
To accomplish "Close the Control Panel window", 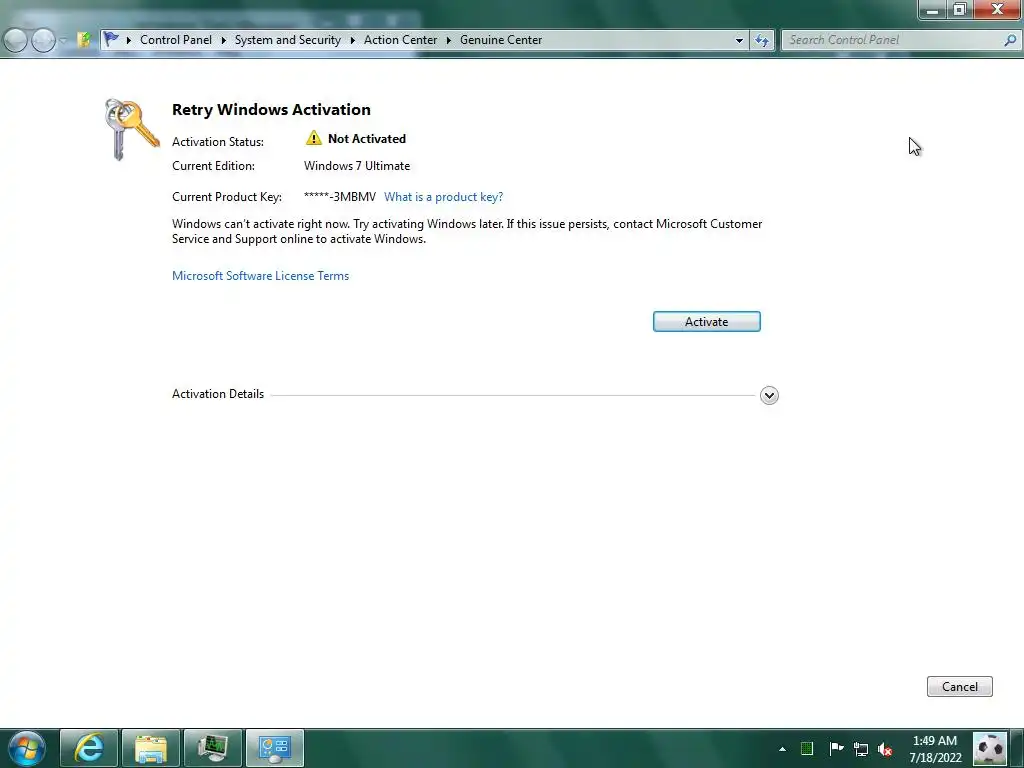I will point(997,10).
